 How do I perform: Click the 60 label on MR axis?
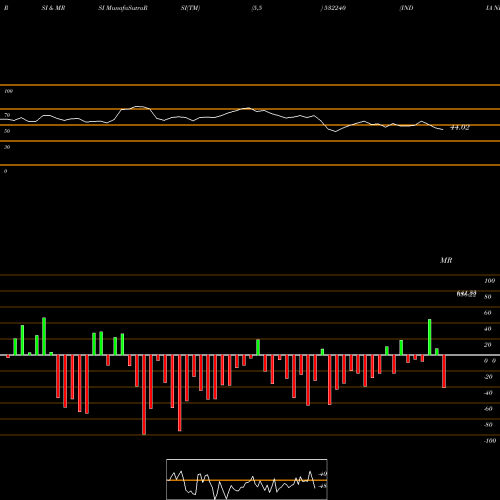[488, 313]
